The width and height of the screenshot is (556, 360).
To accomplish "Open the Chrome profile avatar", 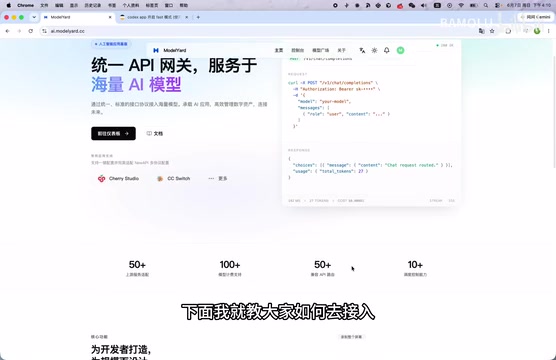I will click(537, 31).
